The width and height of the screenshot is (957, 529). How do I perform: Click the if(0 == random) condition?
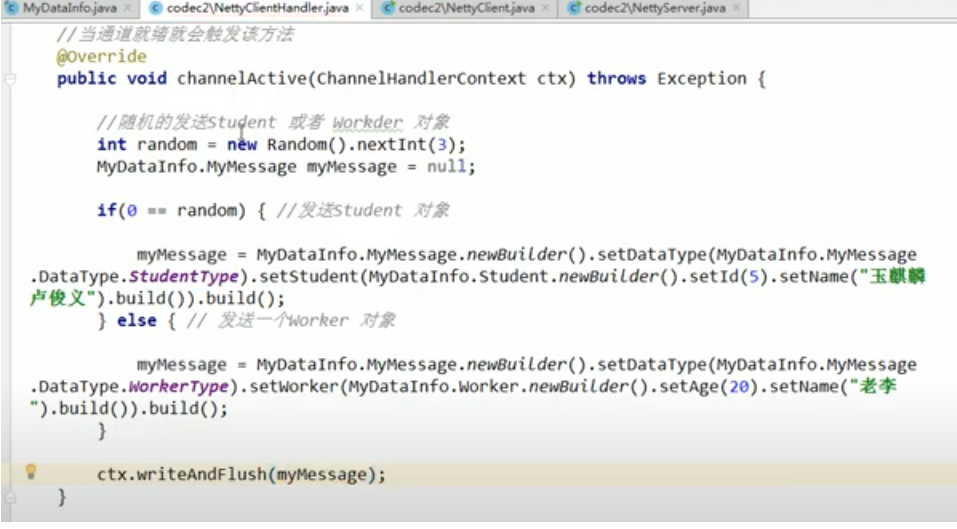(x=171, y=211)
